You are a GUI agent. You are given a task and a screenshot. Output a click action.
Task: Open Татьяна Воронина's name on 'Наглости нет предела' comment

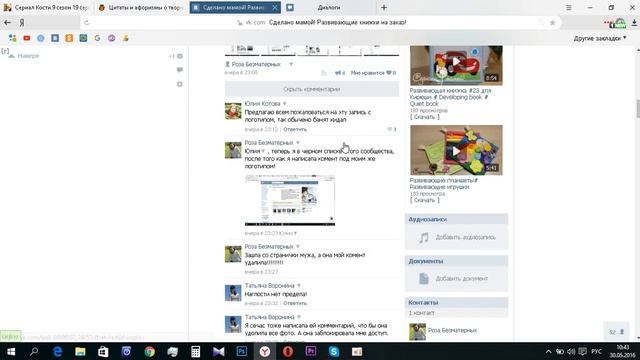pos(269,286)
